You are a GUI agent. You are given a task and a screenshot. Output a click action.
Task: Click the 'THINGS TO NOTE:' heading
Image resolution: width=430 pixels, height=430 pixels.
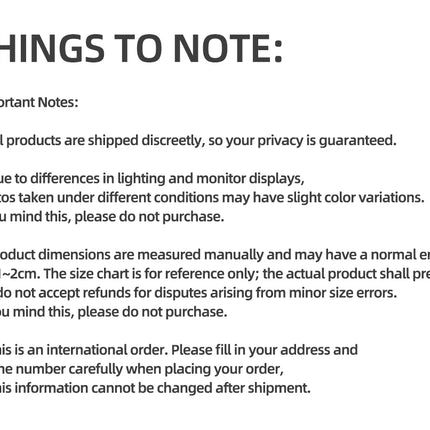pyautogui.click(x=141, y=49)
